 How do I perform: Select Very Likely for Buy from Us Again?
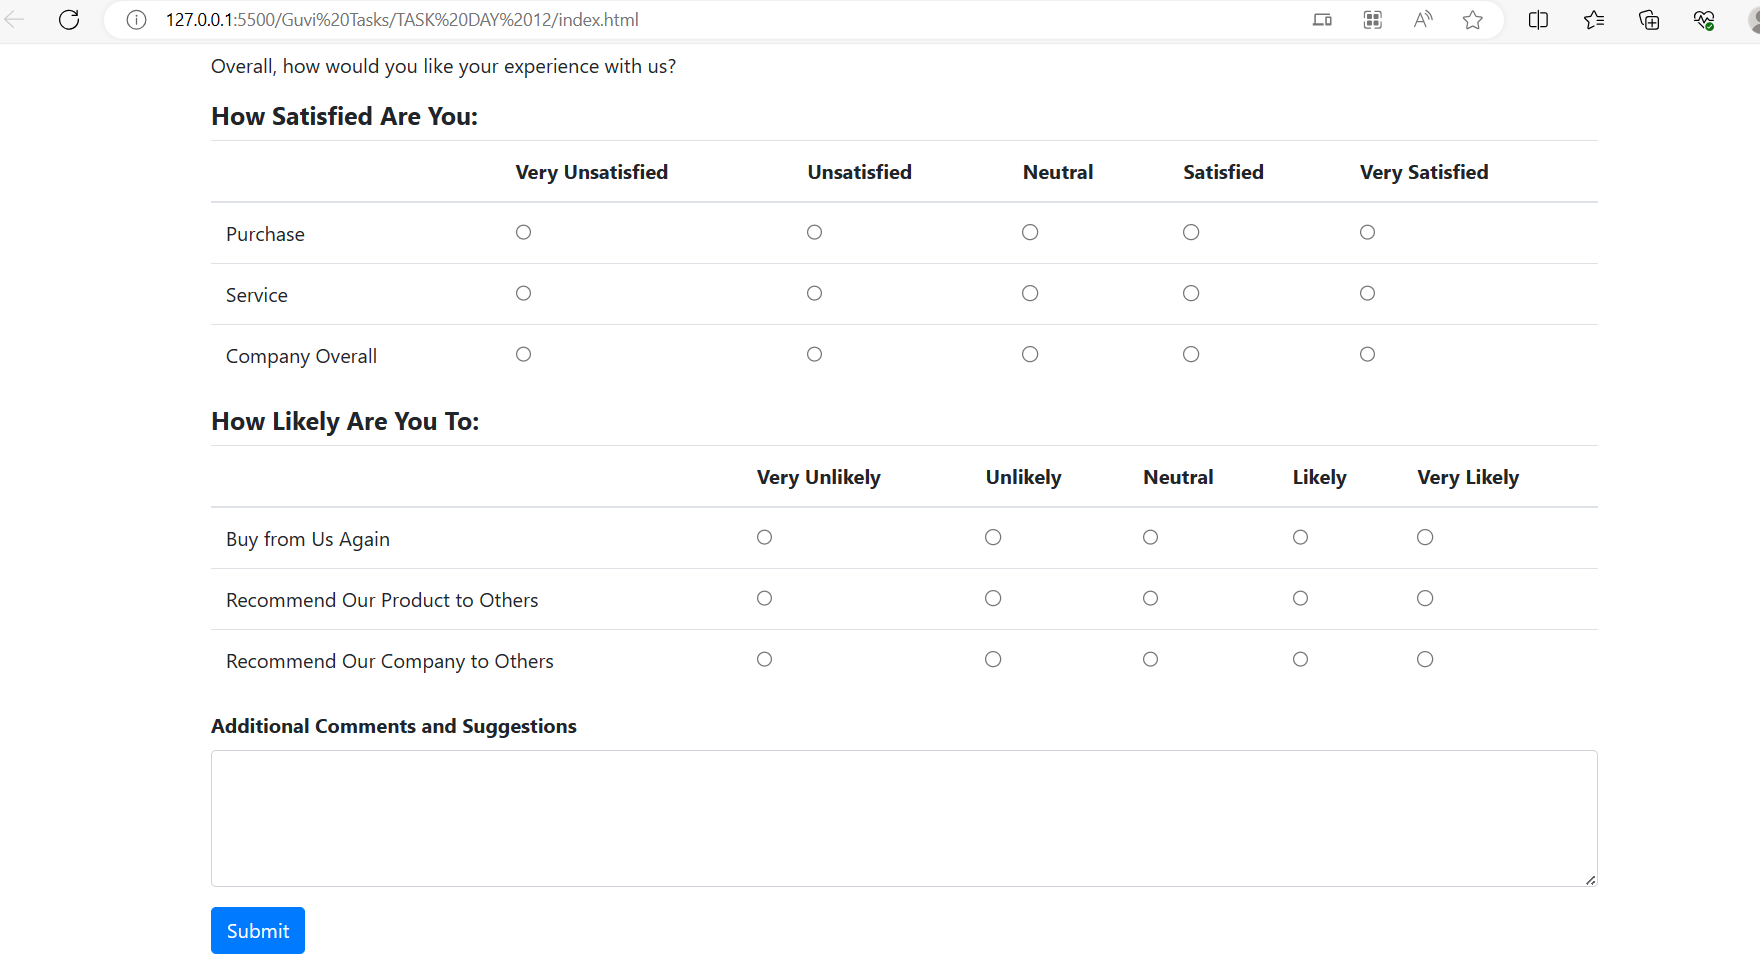tap(1424, 536)
